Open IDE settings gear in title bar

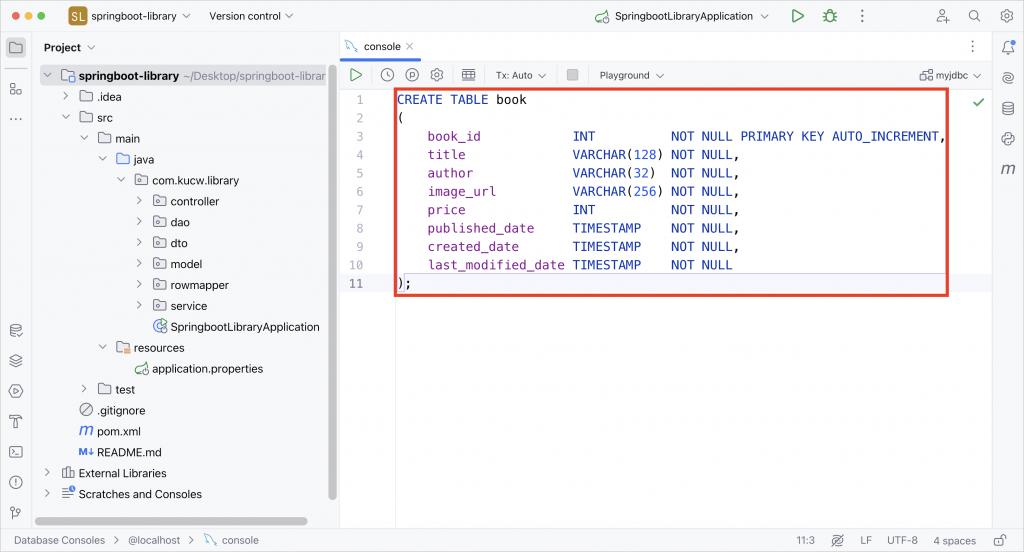point(1006,16)
